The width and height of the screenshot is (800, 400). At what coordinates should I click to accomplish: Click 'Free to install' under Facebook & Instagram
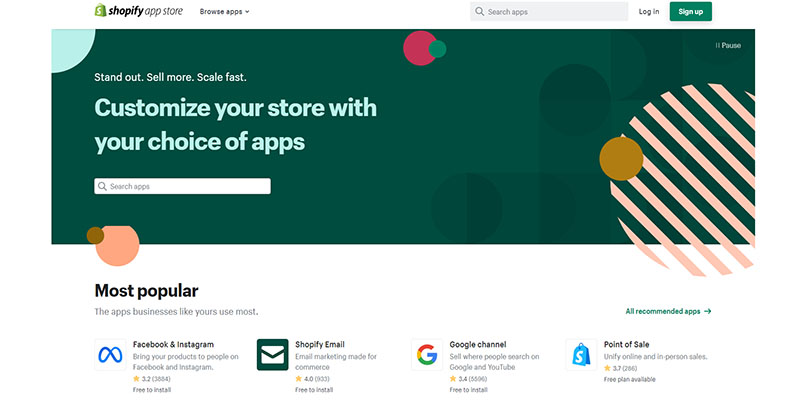152,390
